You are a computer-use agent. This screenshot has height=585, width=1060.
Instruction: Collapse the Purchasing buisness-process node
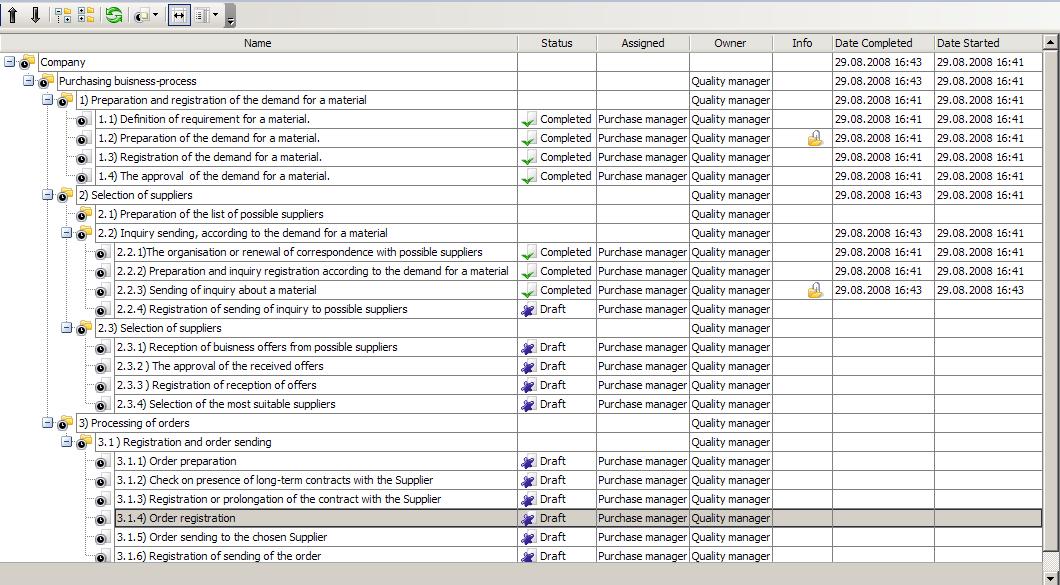28,80
